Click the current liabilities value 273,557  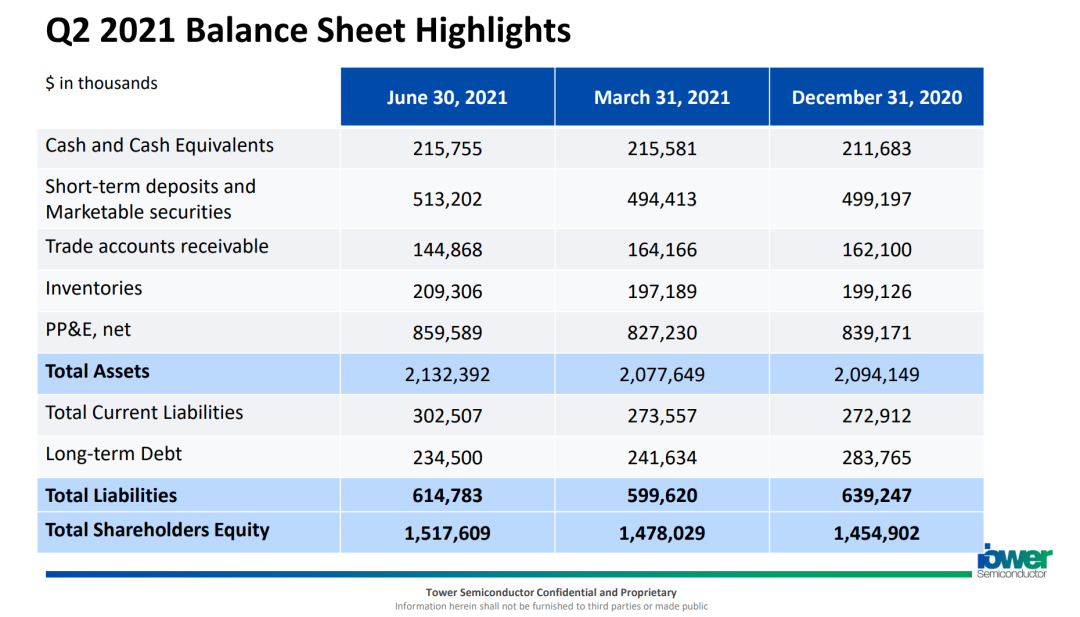[662, 416]
